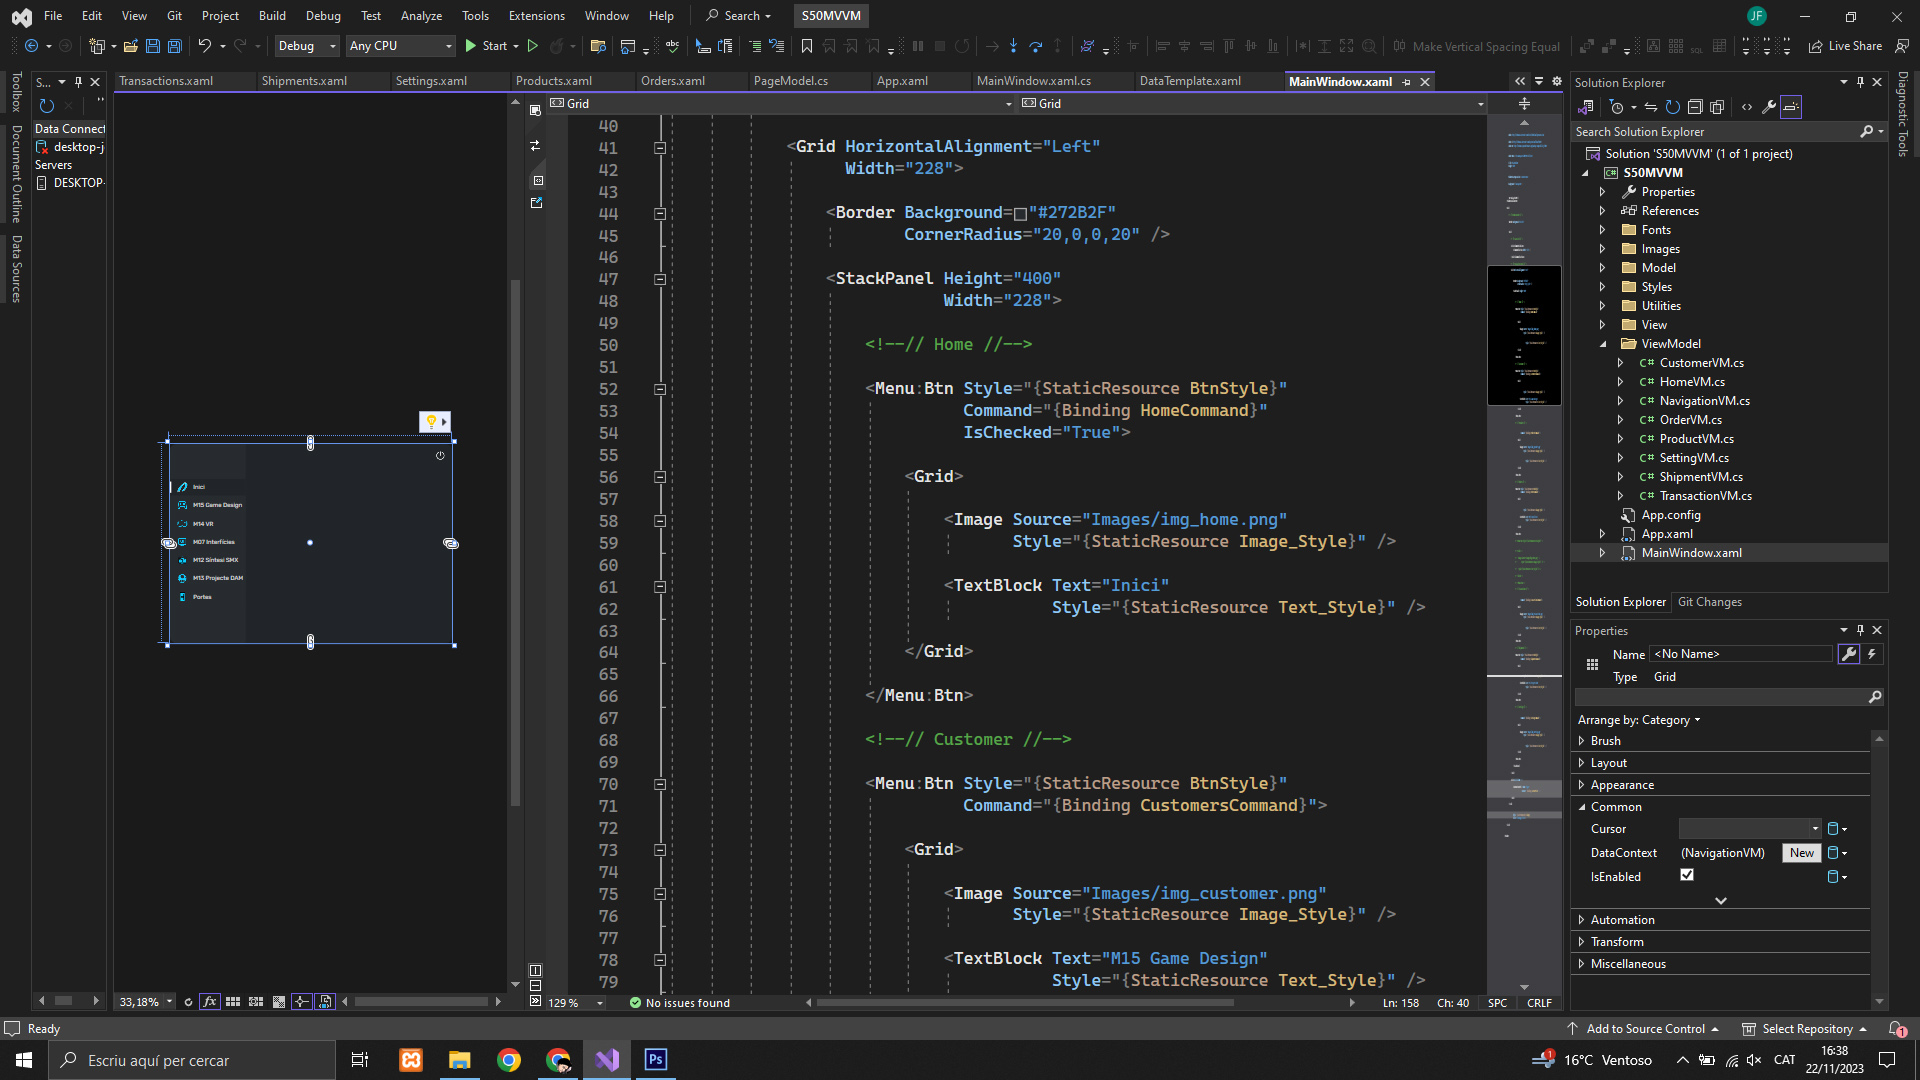Open the background color swatch for #272B2F
The width and height of the screenshot is (1920, 1080).
click(1020, 213)
